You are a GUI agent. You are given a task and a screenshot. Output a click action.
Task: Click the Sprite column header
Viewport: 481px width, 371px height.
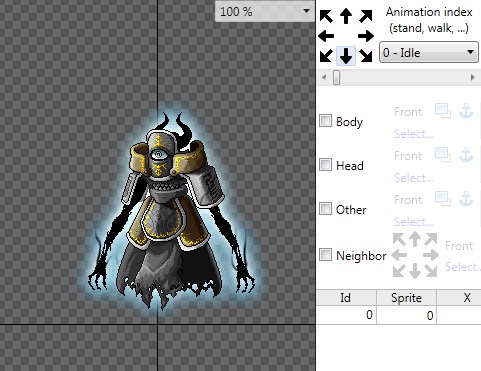coord(406,297)
